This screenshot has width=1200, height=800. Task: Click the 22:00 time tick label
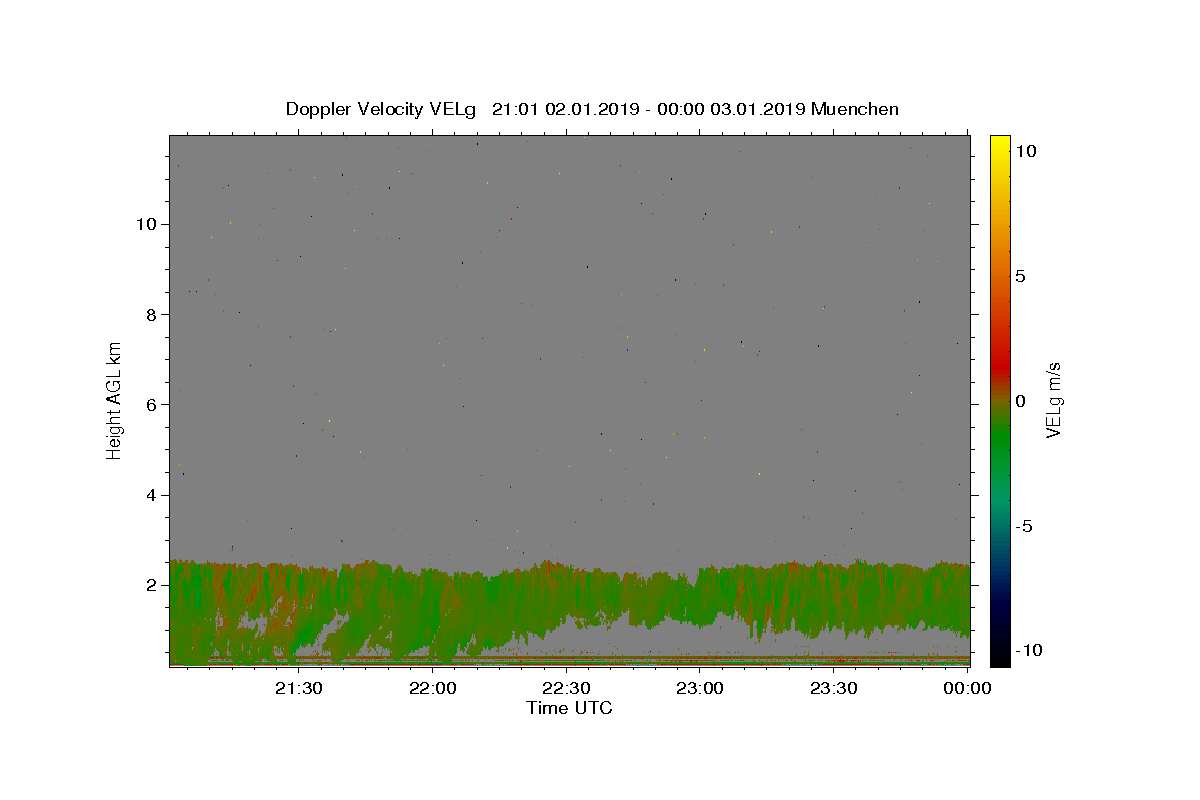click(x=434, y=688)
